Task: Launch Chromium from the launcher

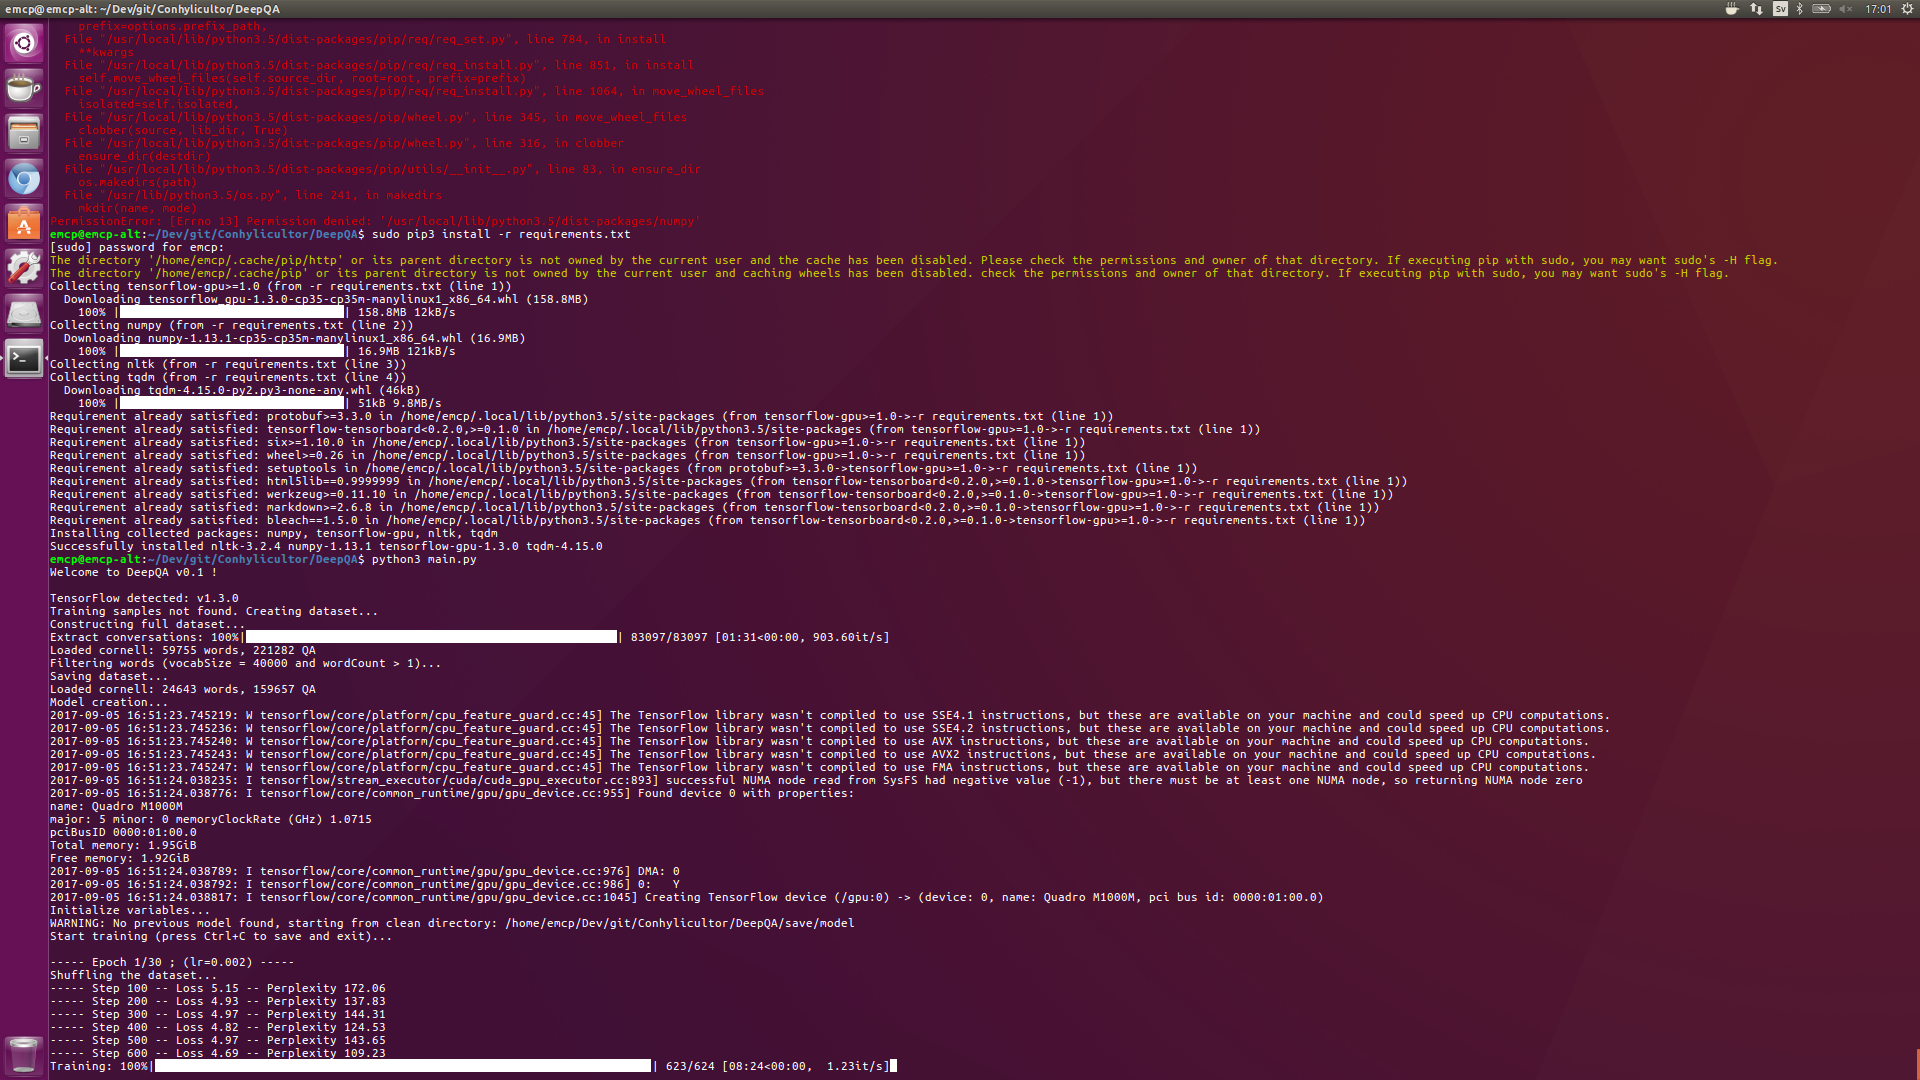Action: (x=23, y=178)
